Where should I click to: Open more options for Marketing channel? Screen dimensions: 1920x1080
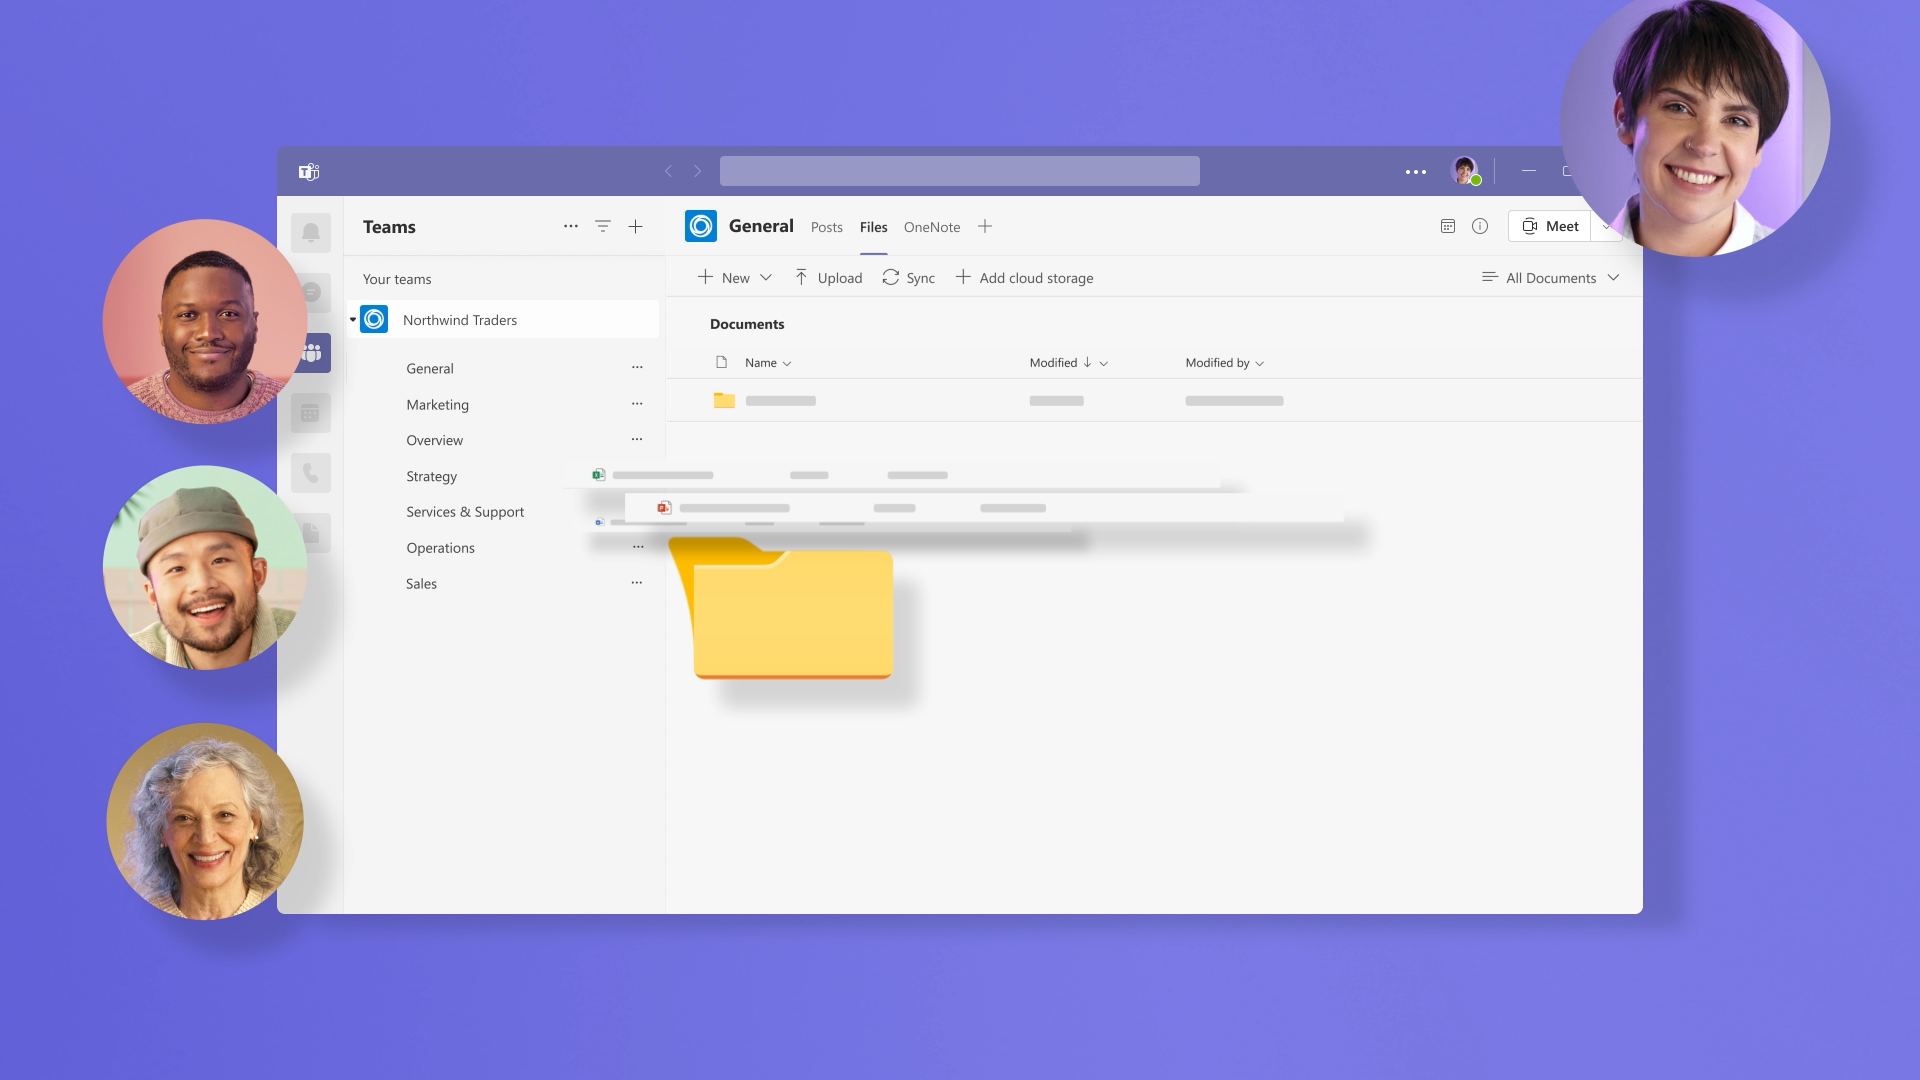pyautogui.click(x=637, y=404)
